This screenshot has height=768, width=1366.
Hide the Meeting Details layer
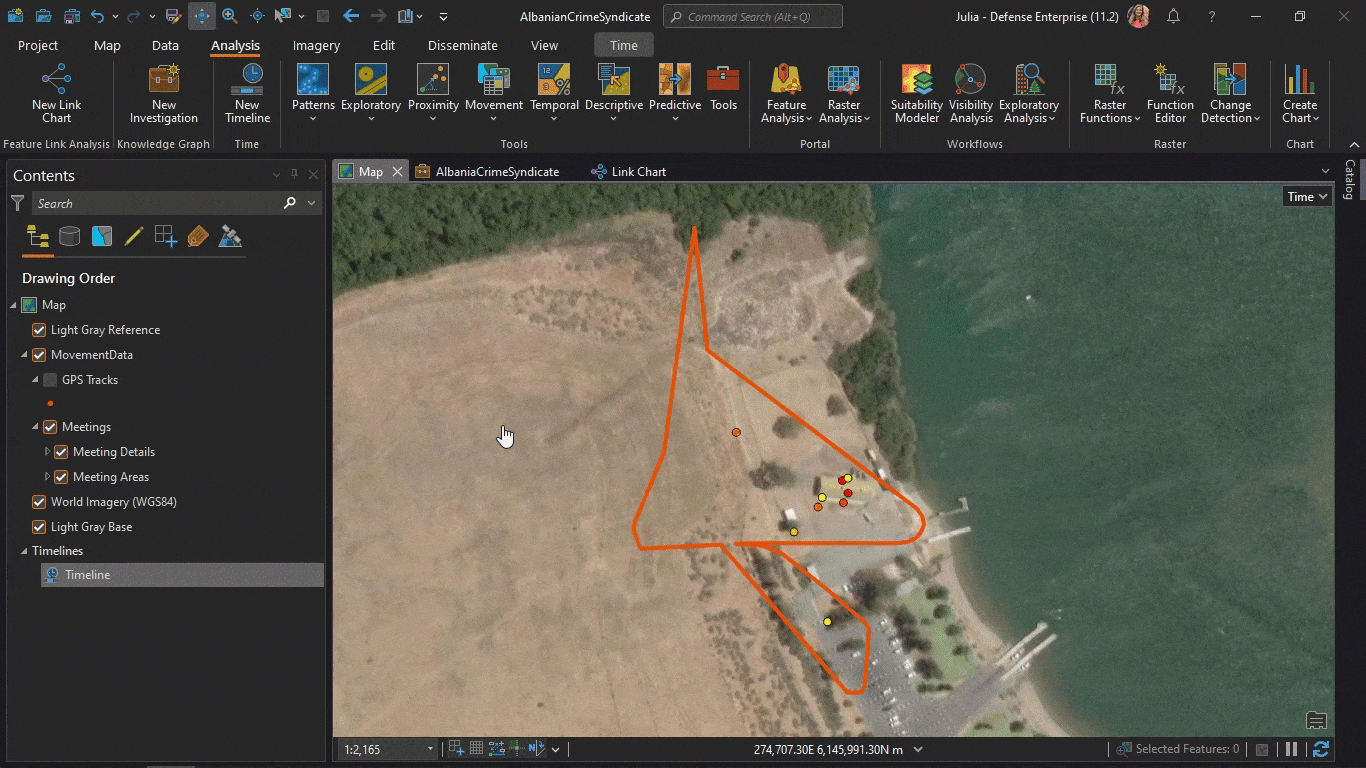61,452
